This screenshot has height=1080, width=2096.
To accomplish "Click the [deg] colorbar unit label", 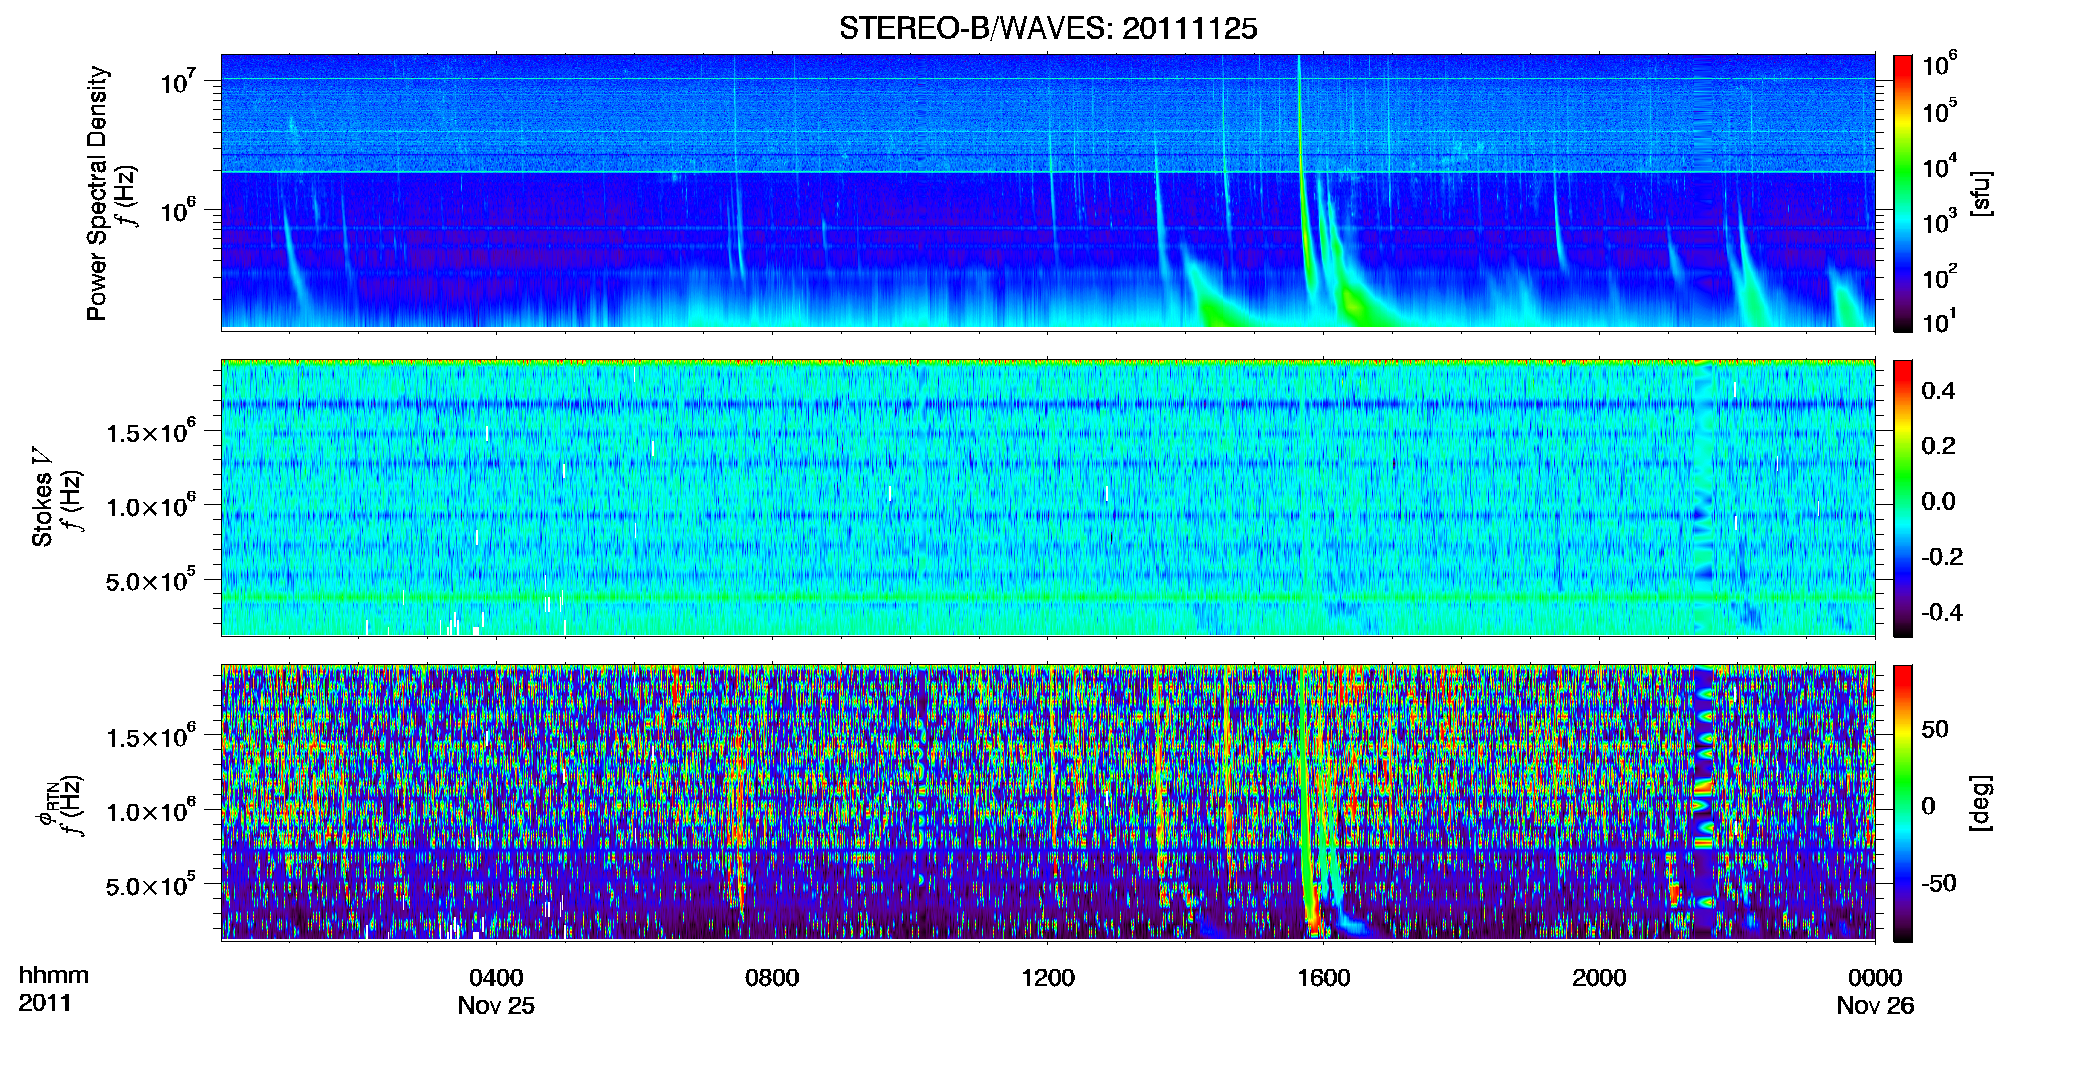I will (1980, 802).
